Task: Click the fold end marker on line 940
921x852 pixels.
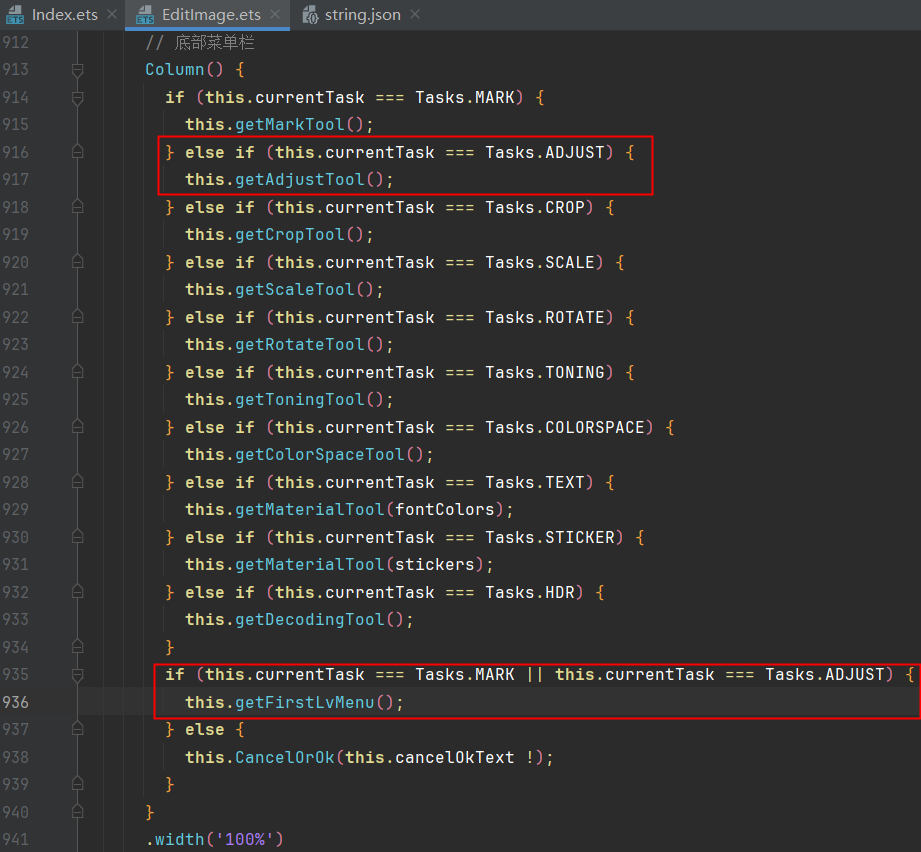Action: pos(78,812)
